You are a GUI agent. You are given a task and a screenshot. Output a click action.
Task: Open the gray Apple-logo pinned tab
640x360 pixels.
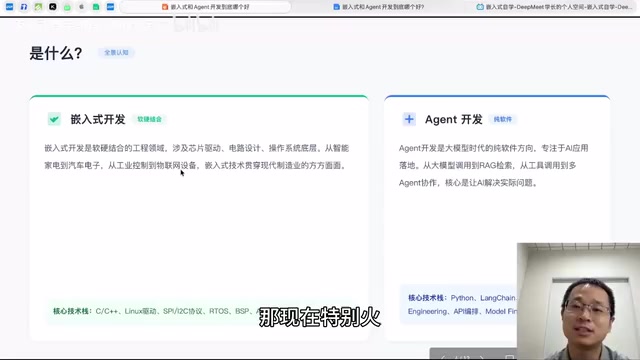(x=82, y=7)
